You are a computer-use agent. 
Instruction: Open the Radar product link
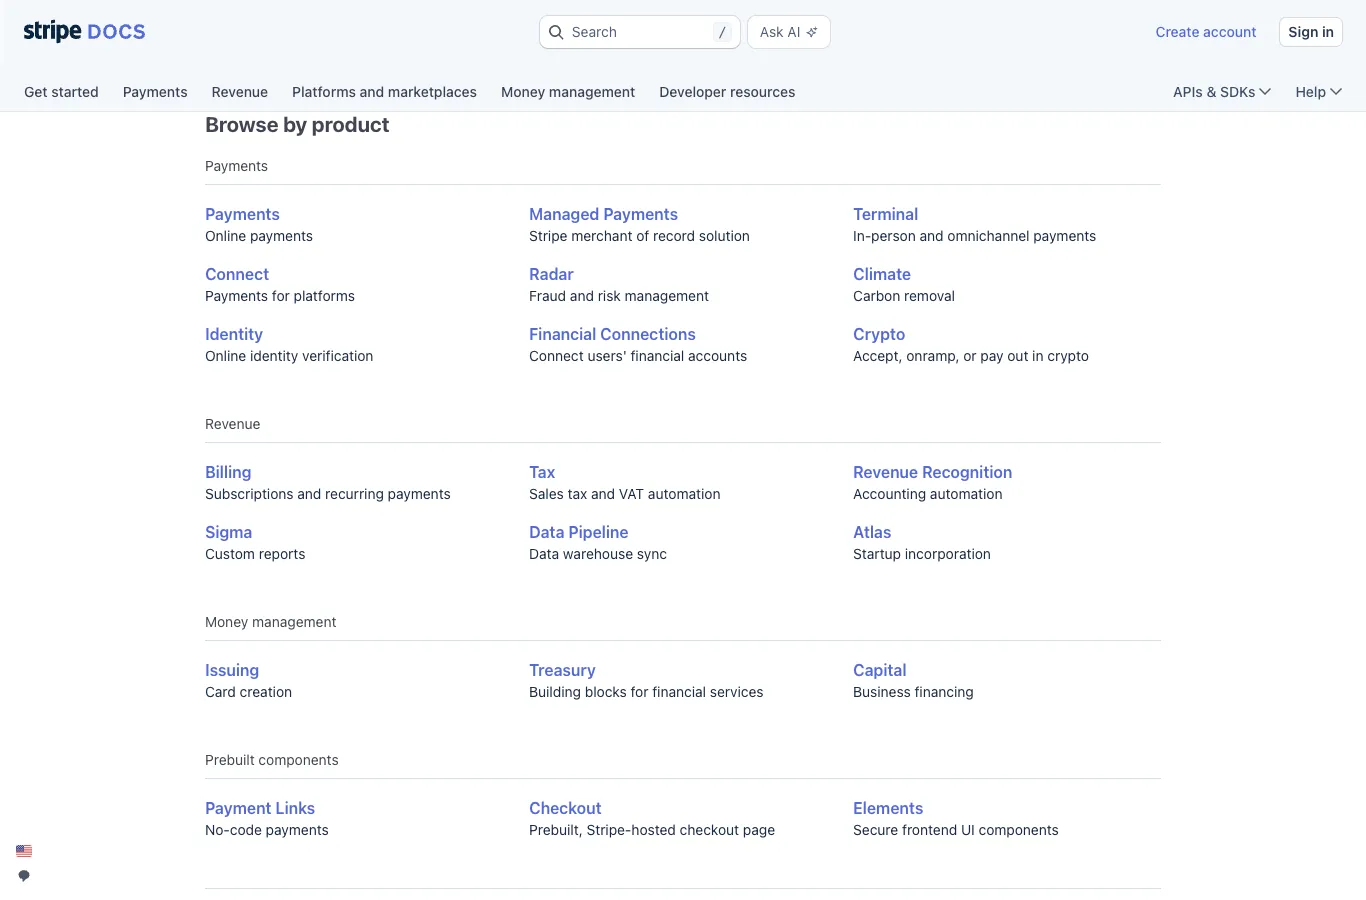coord(551,274)
